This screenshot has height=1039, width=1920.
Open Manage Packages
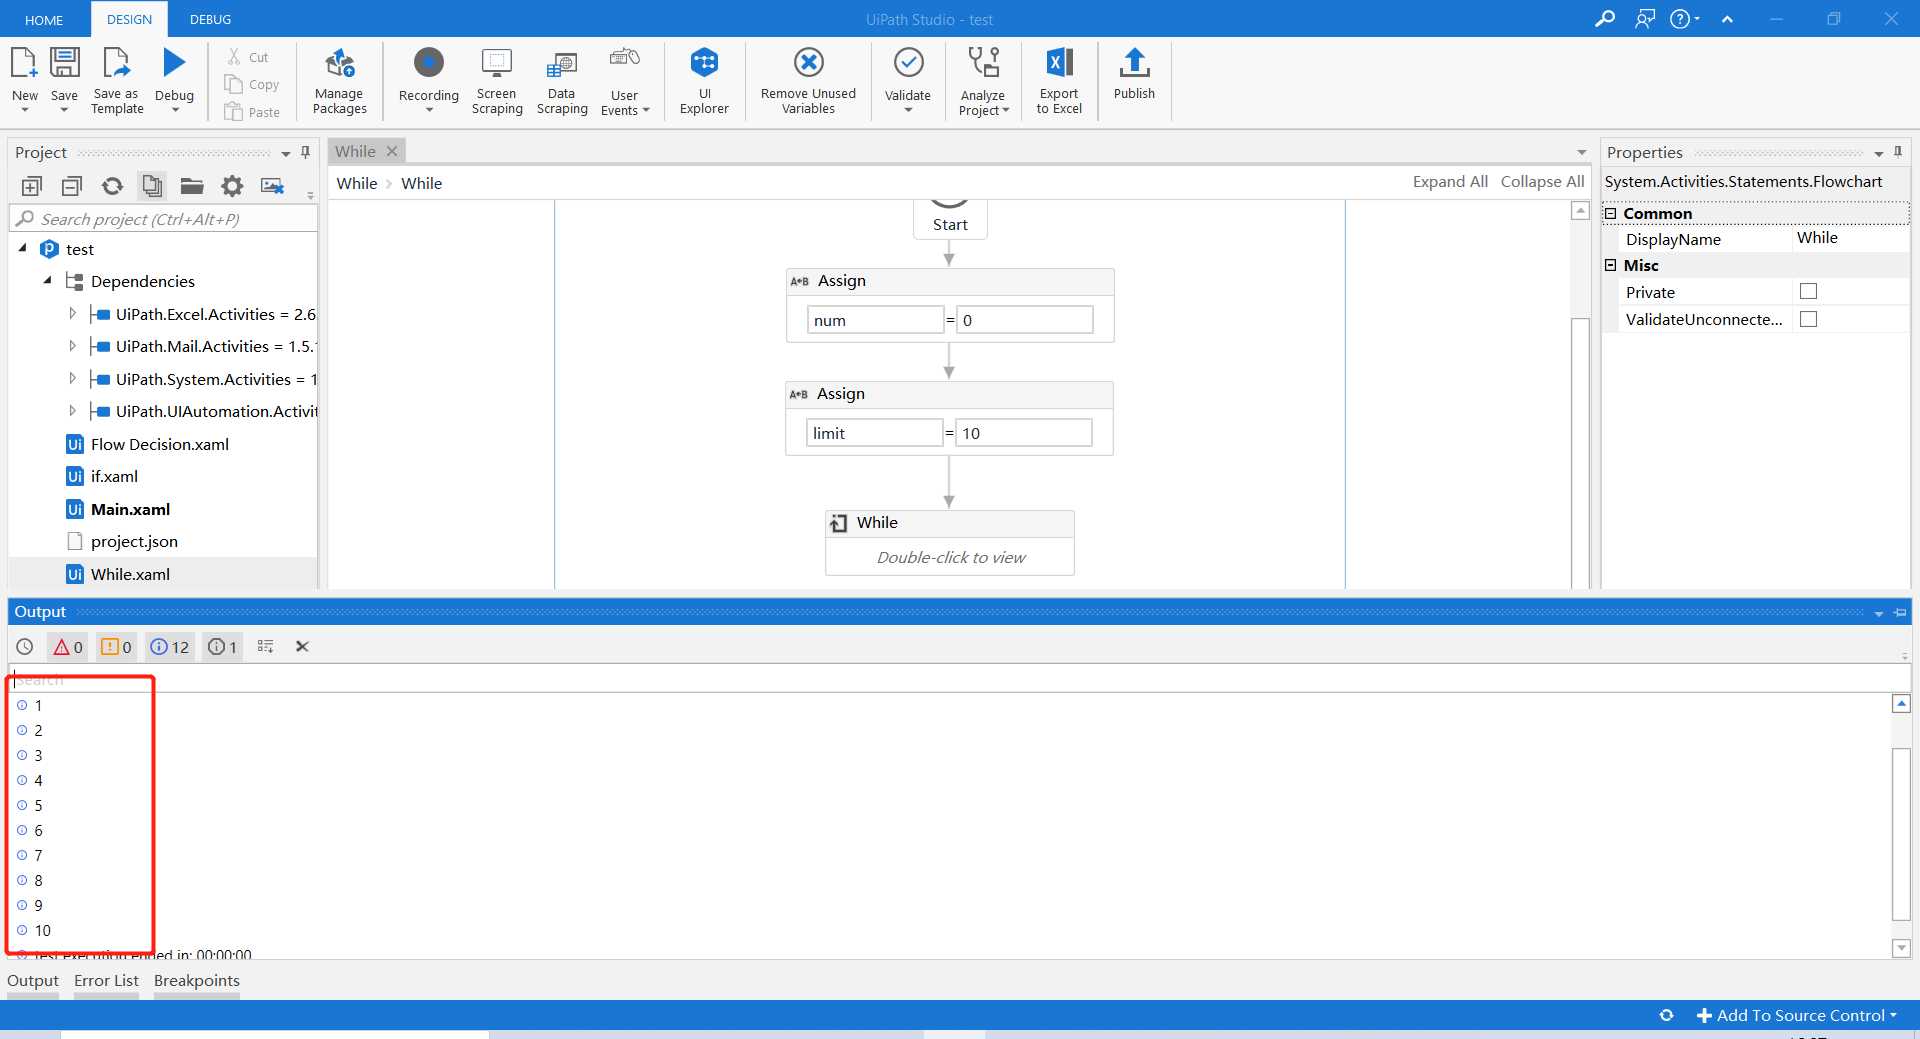coord(339,80)
